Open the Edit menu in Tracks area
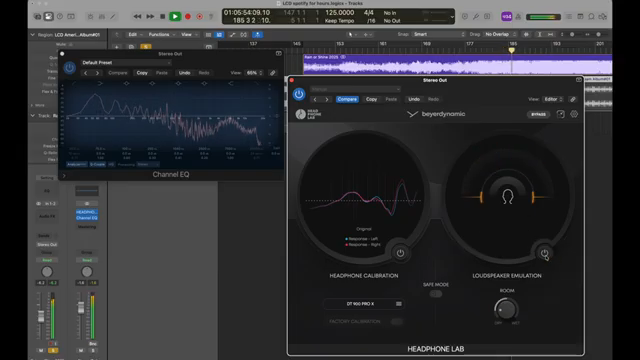640x360 pixels. pos(135,35)
